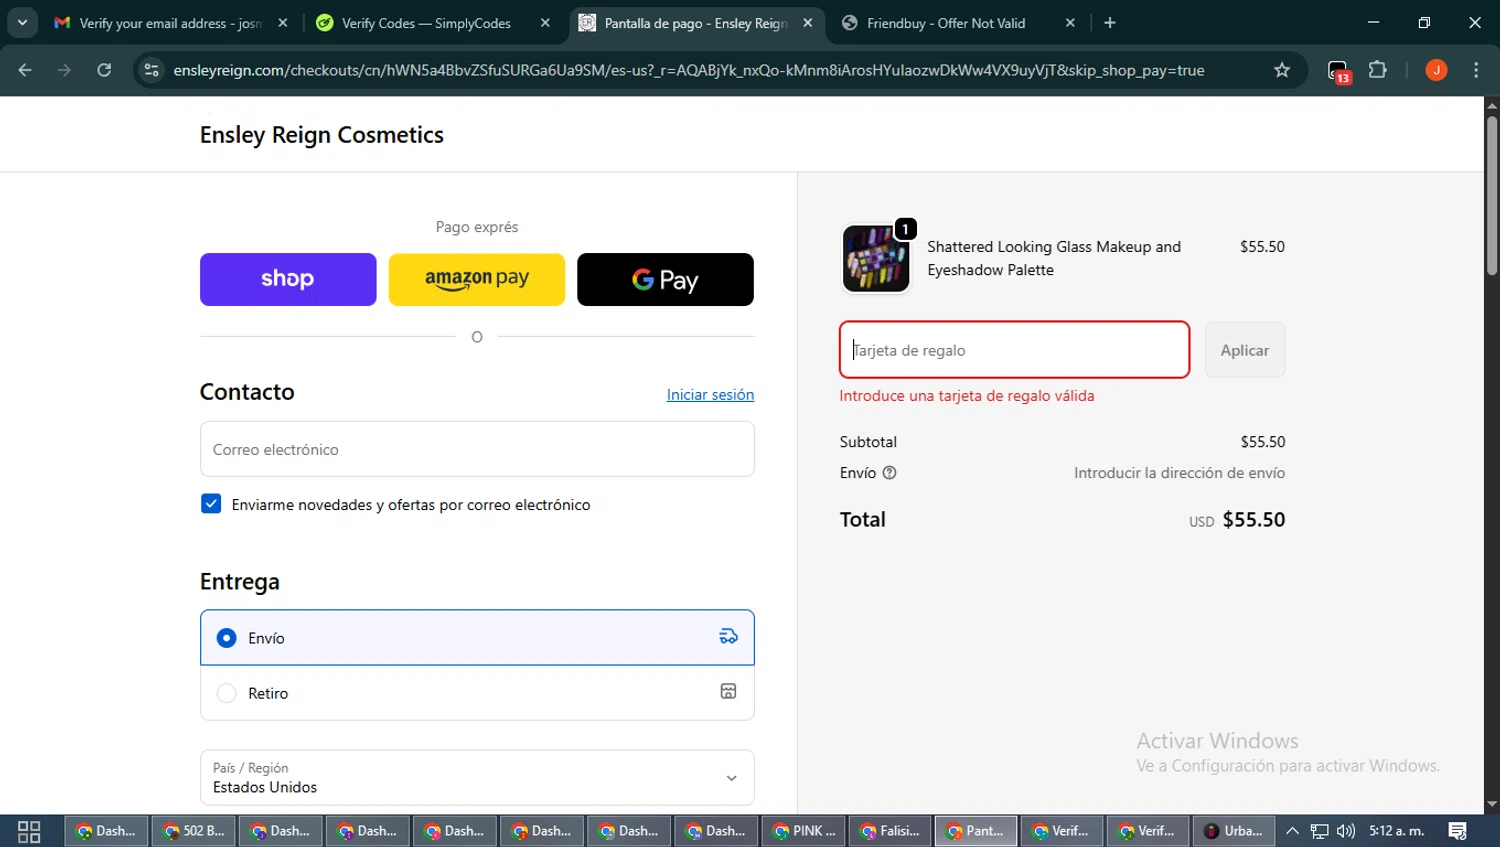1500x847 pixels.
Task: Open the Chrome three-dot menu
Action: 1476,70
